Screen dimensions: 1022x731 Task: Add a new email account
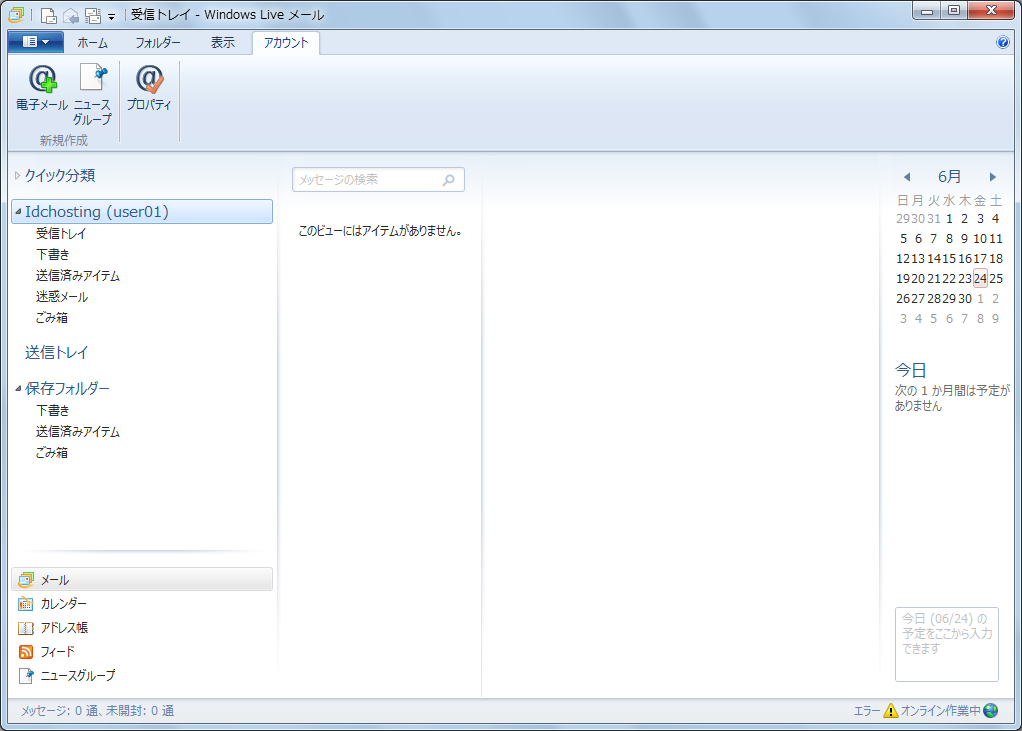[x=42, y=87]
